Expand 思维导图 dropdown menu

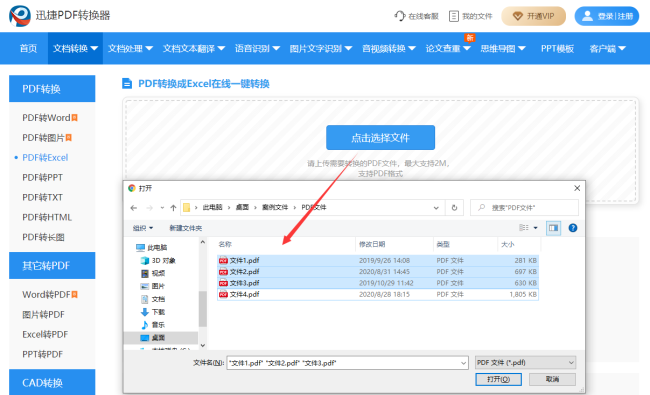tap(502, 48)
